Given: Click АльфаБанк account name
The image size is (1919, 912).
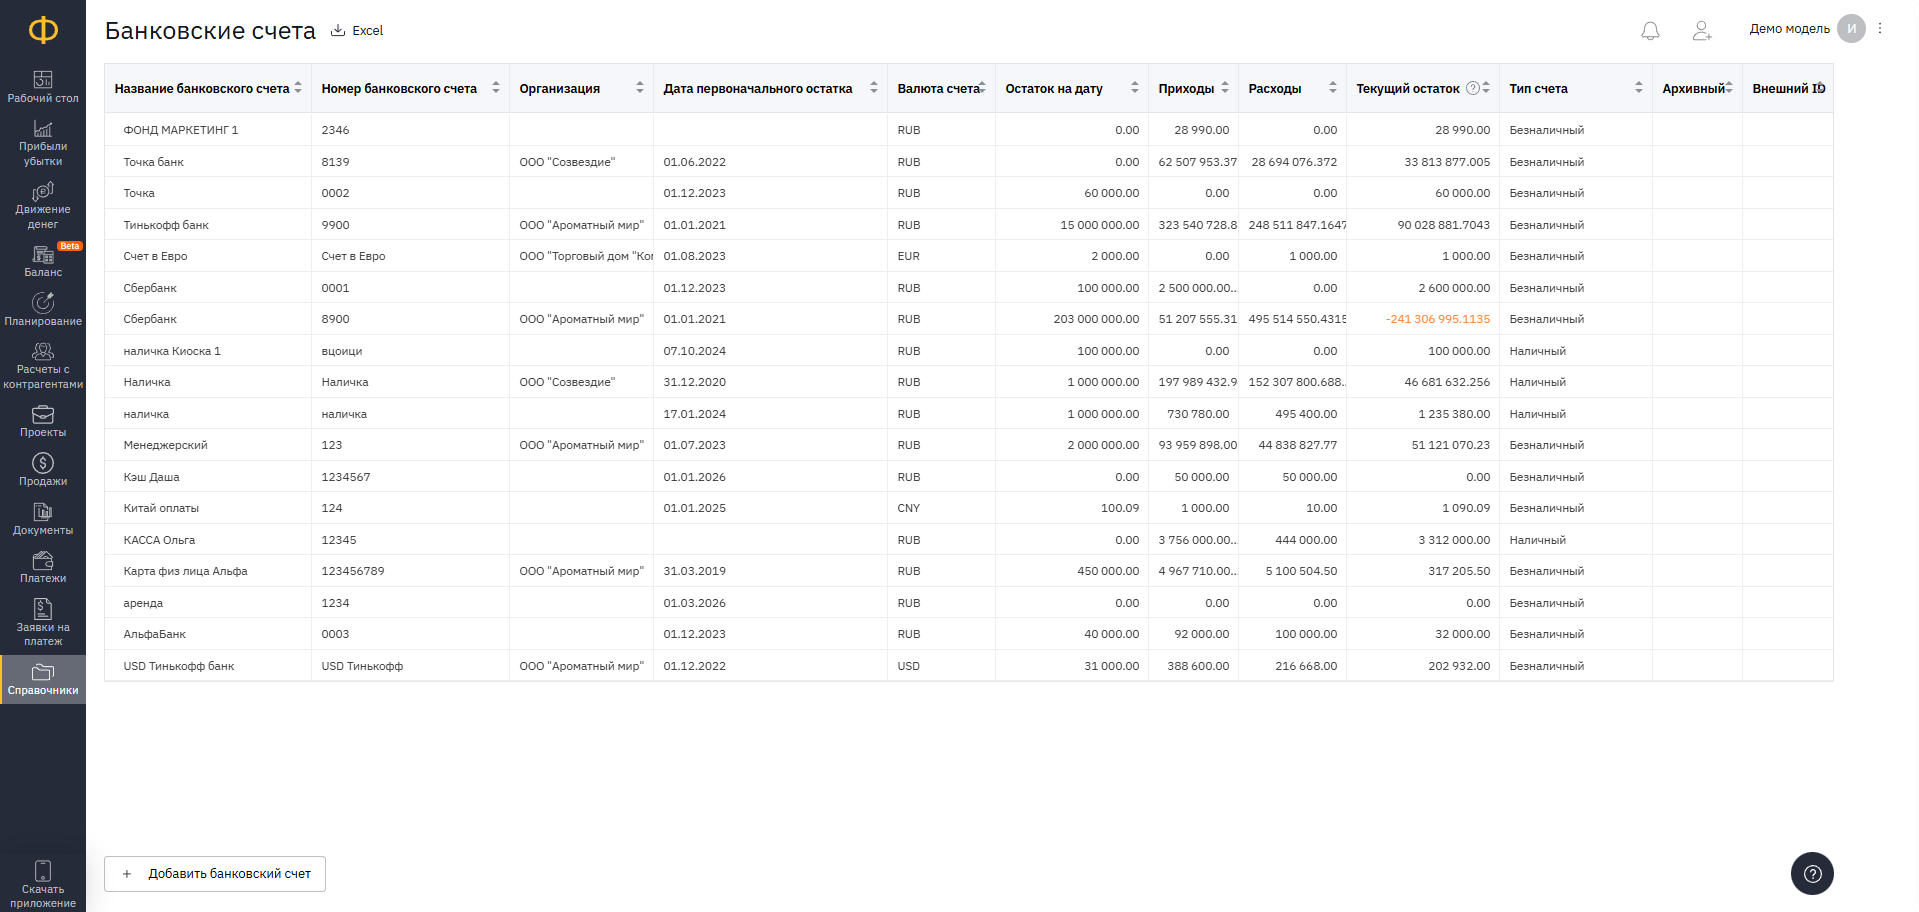Looking at the screenshot, I should tap(155, 634).
